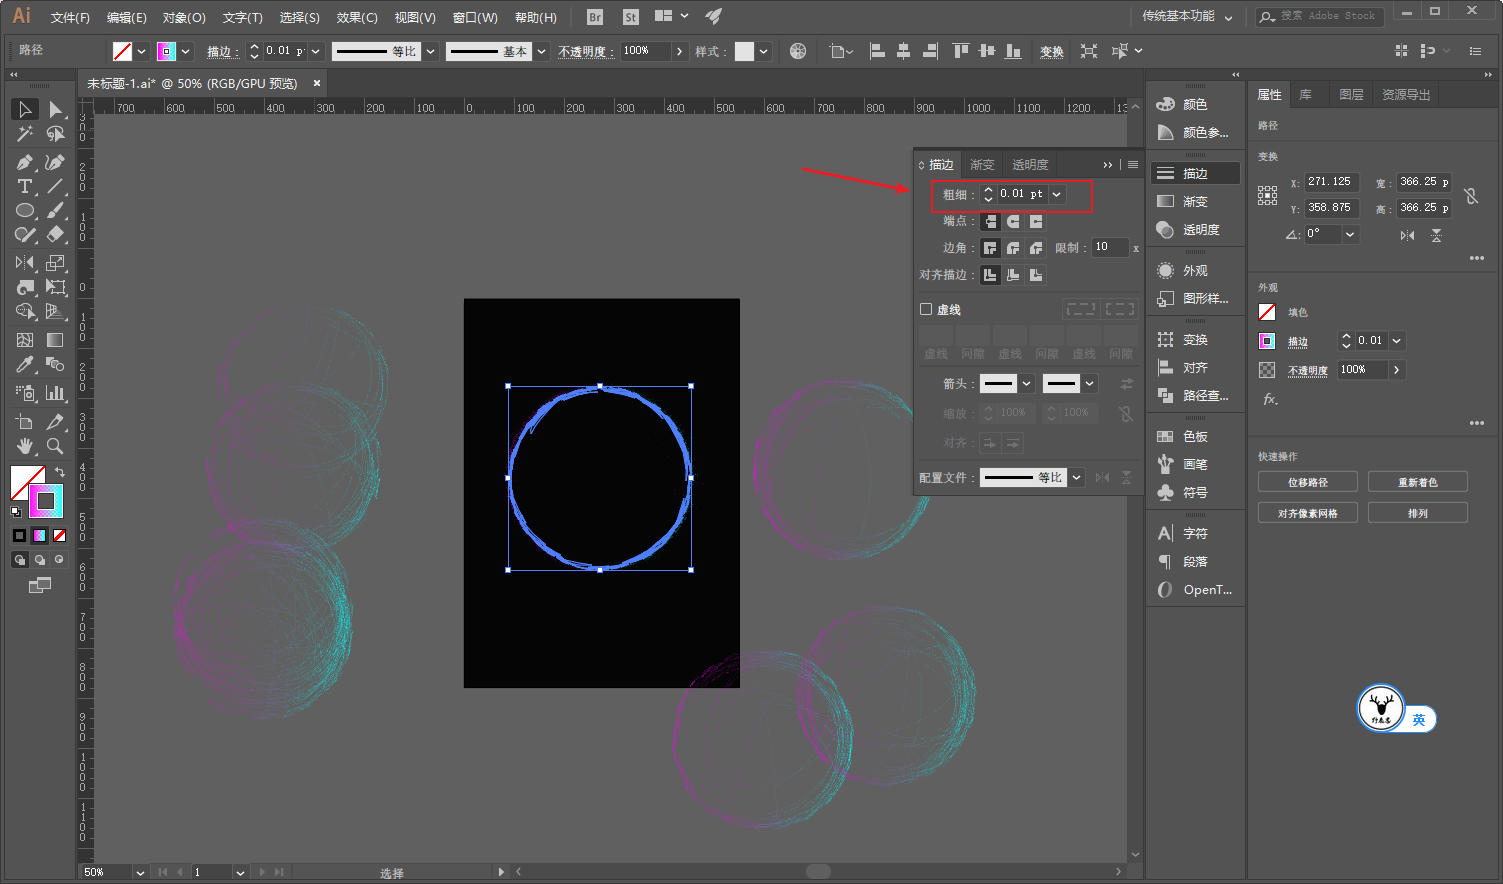Image resolution: width=1503 pixels, height=884 pixels.
Task: Open the 文件 menu
Action: point(70,17)
